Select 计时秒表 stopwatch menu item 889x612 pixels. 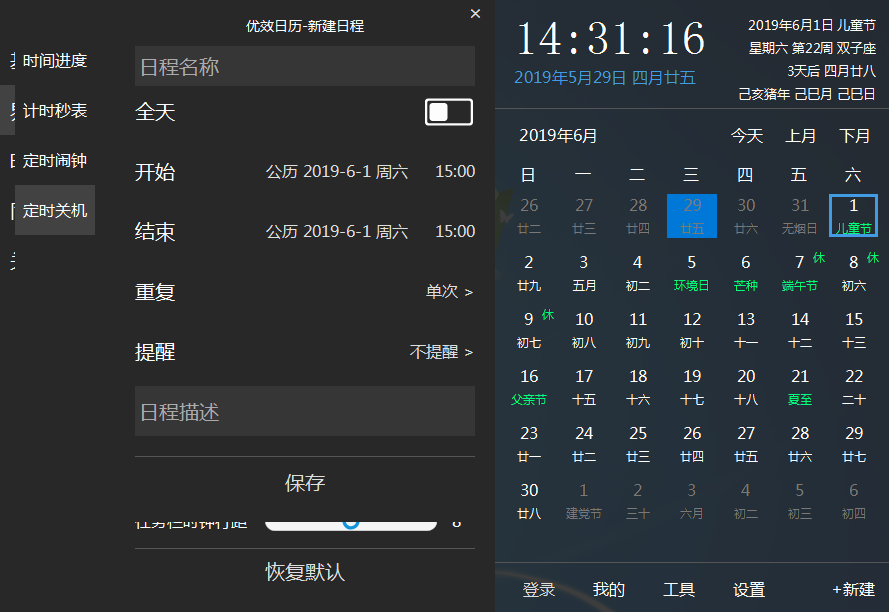pos(55,111)
